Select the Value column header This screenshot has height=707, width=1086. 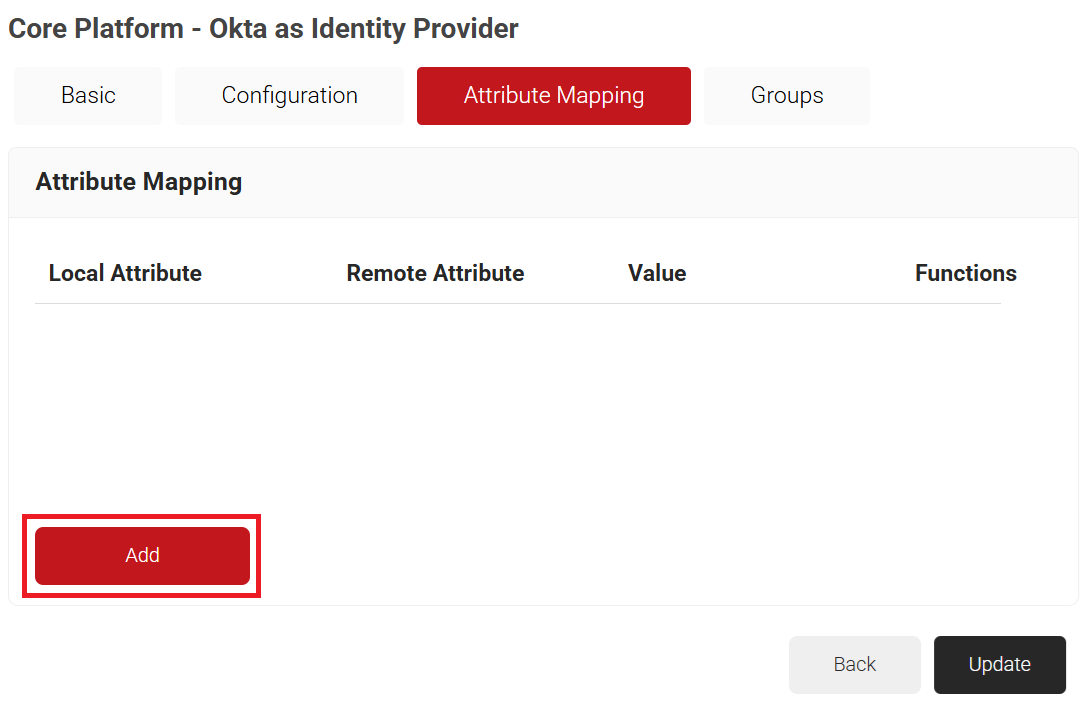(657, 274)
